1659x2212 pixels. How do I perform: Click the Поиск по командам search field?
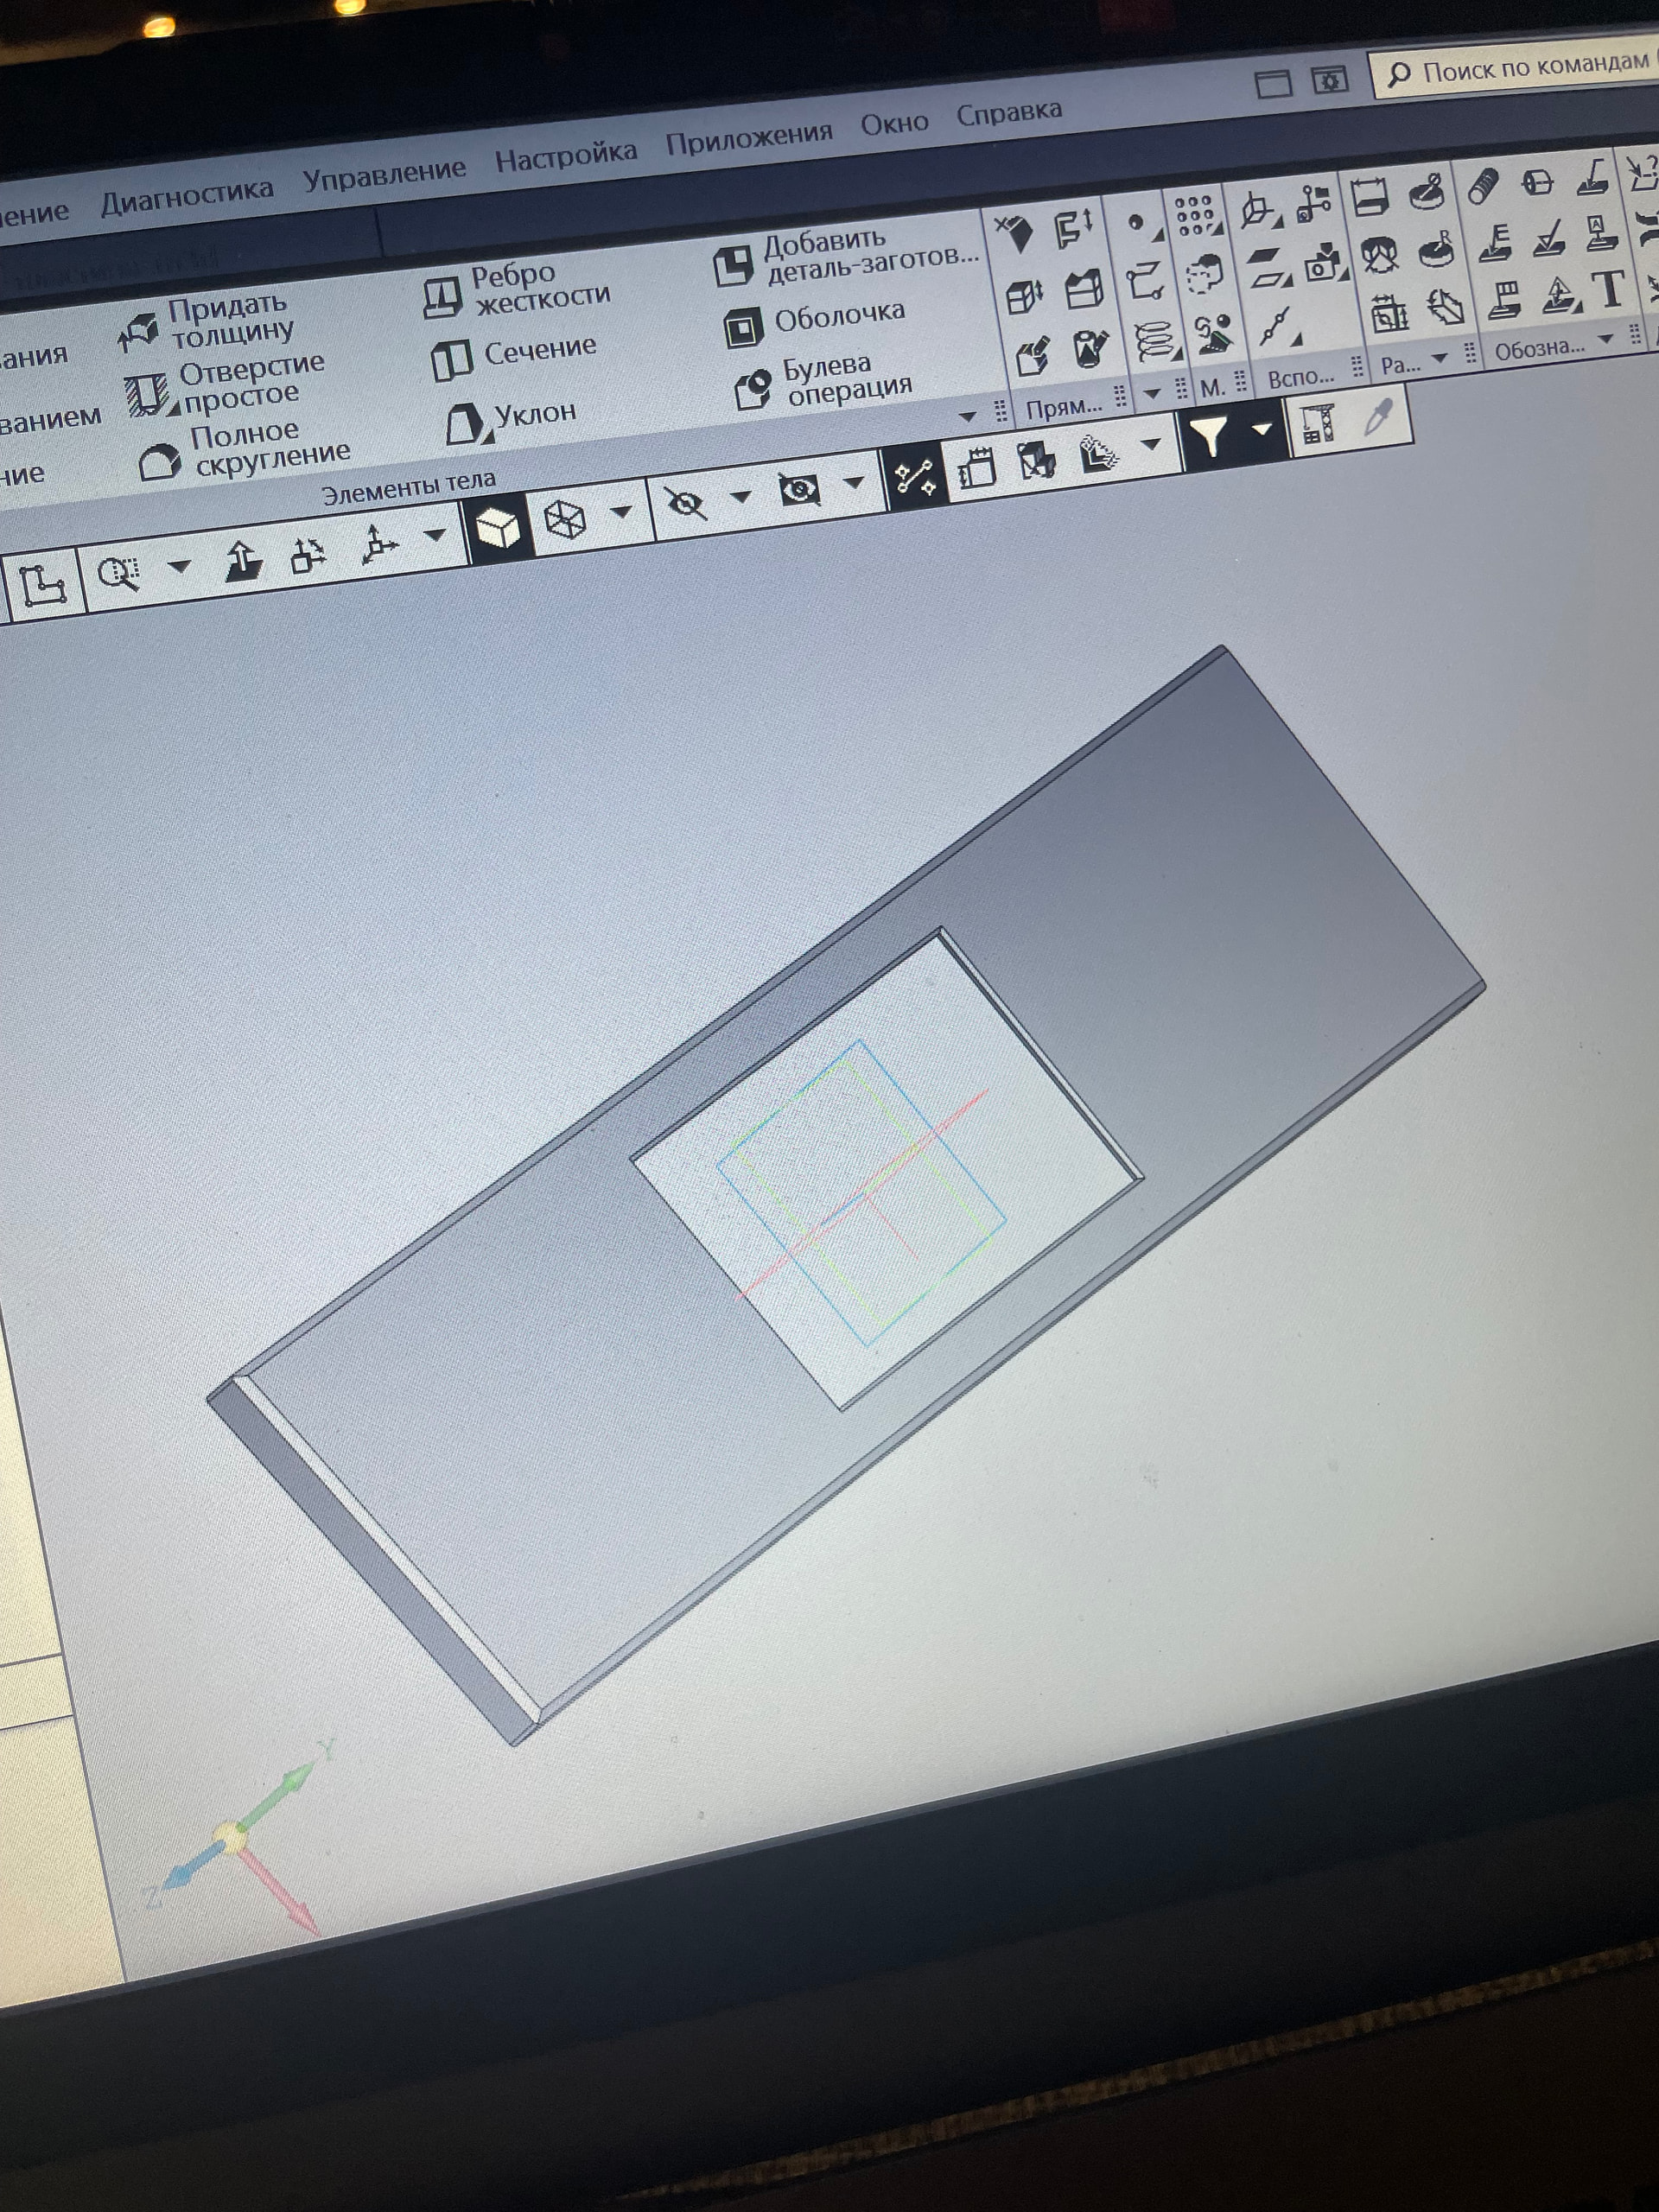(x=1530, y=67)
